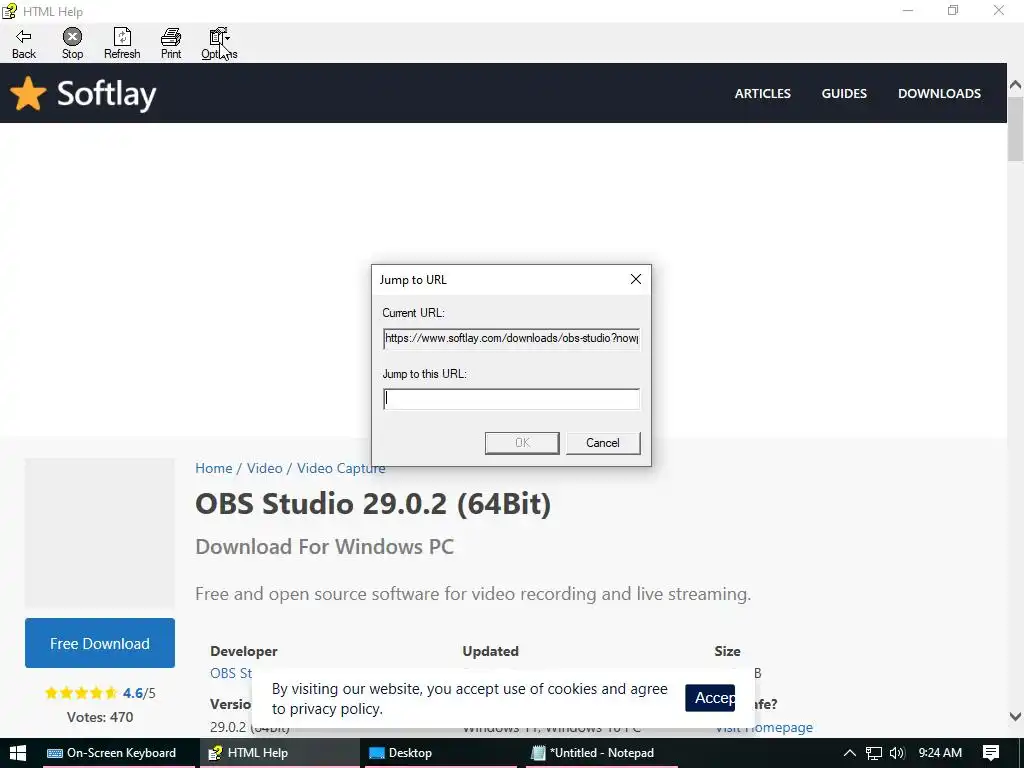Open the notification center icon
Screen dimensions: 1024x768
tap(991, 752)
